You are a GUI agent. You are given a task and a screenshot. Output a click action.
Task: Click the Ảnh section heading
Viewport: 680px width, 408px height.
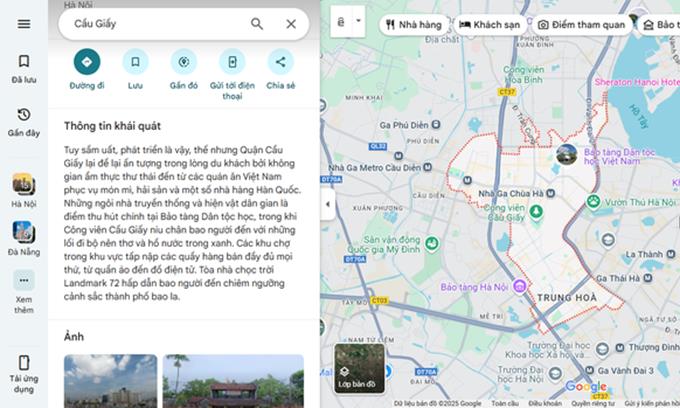pyautogui.click(x=74, y=336)
